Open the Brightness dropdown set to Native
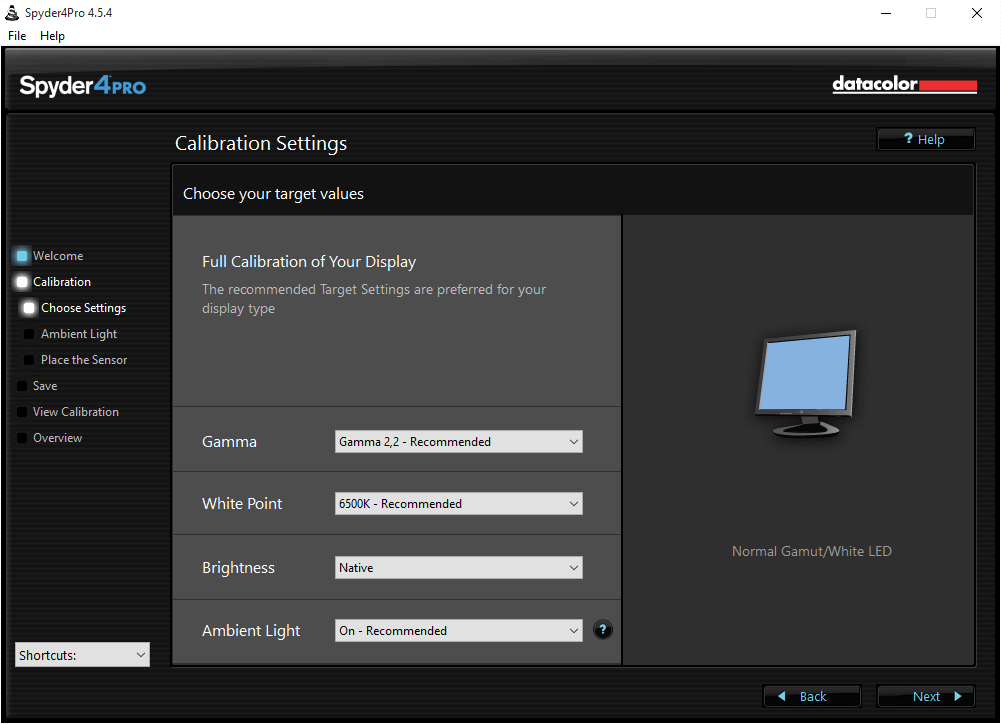This screenshot has height=724, width=1001. pyautogui.click(x=458, y=568)
